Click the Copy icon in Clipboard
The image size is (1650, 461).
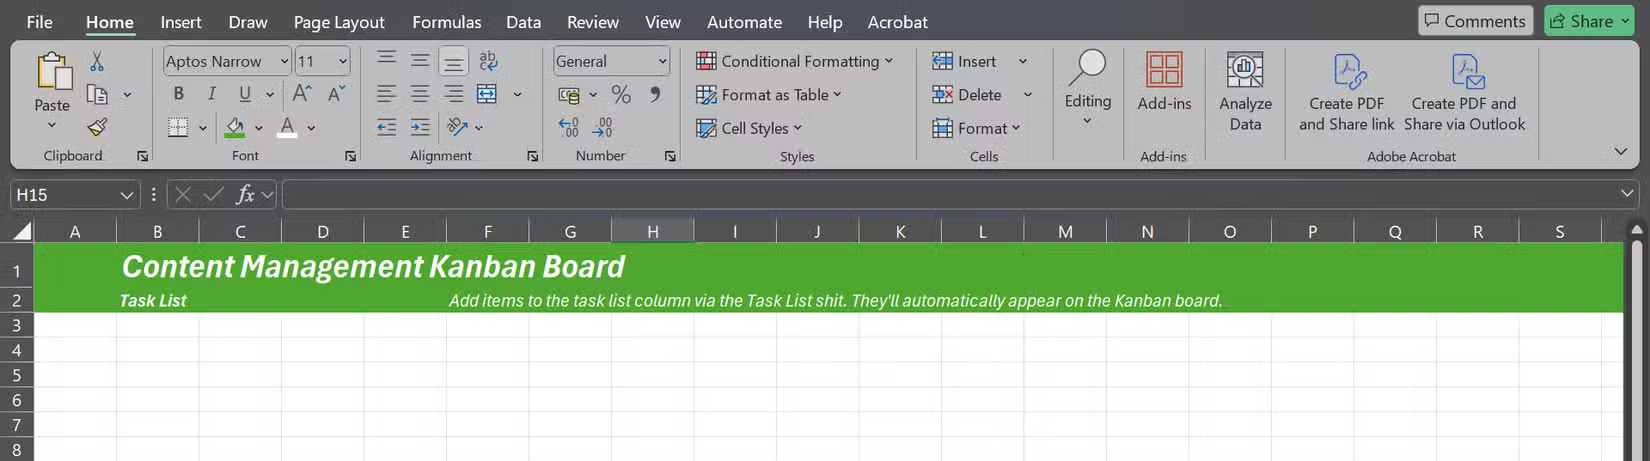pos(97,94)
